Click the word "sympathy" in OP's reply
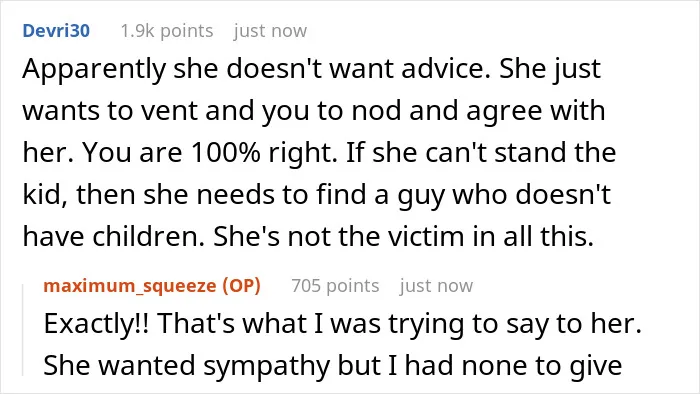 click(x=267, y=367)
